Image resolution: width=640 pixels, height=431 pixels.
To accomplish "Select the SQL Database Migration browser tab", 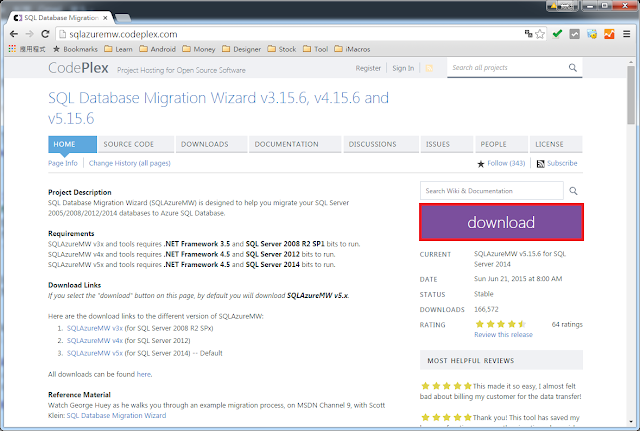I will pos(60,18).
